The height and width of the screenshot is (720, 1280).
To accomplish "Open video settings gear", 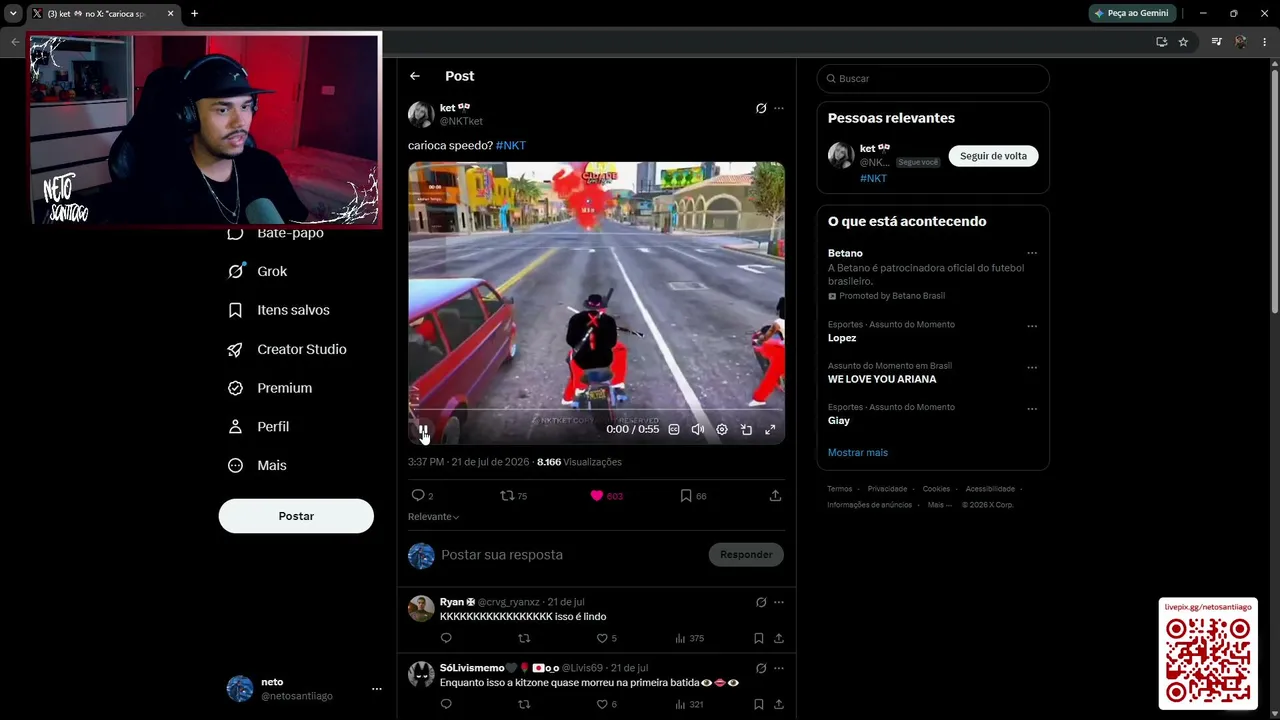I will (x=722, y=430).
